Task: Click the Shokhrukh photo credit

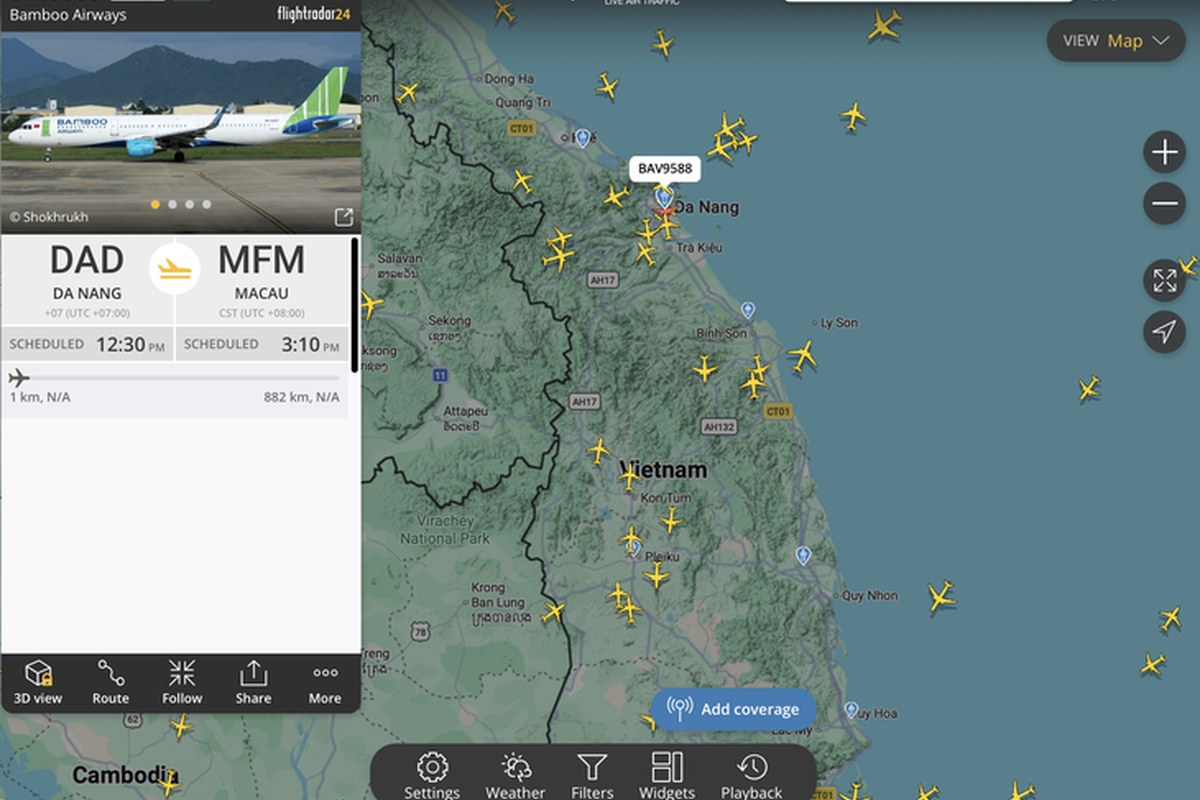Action: point(49,216)
